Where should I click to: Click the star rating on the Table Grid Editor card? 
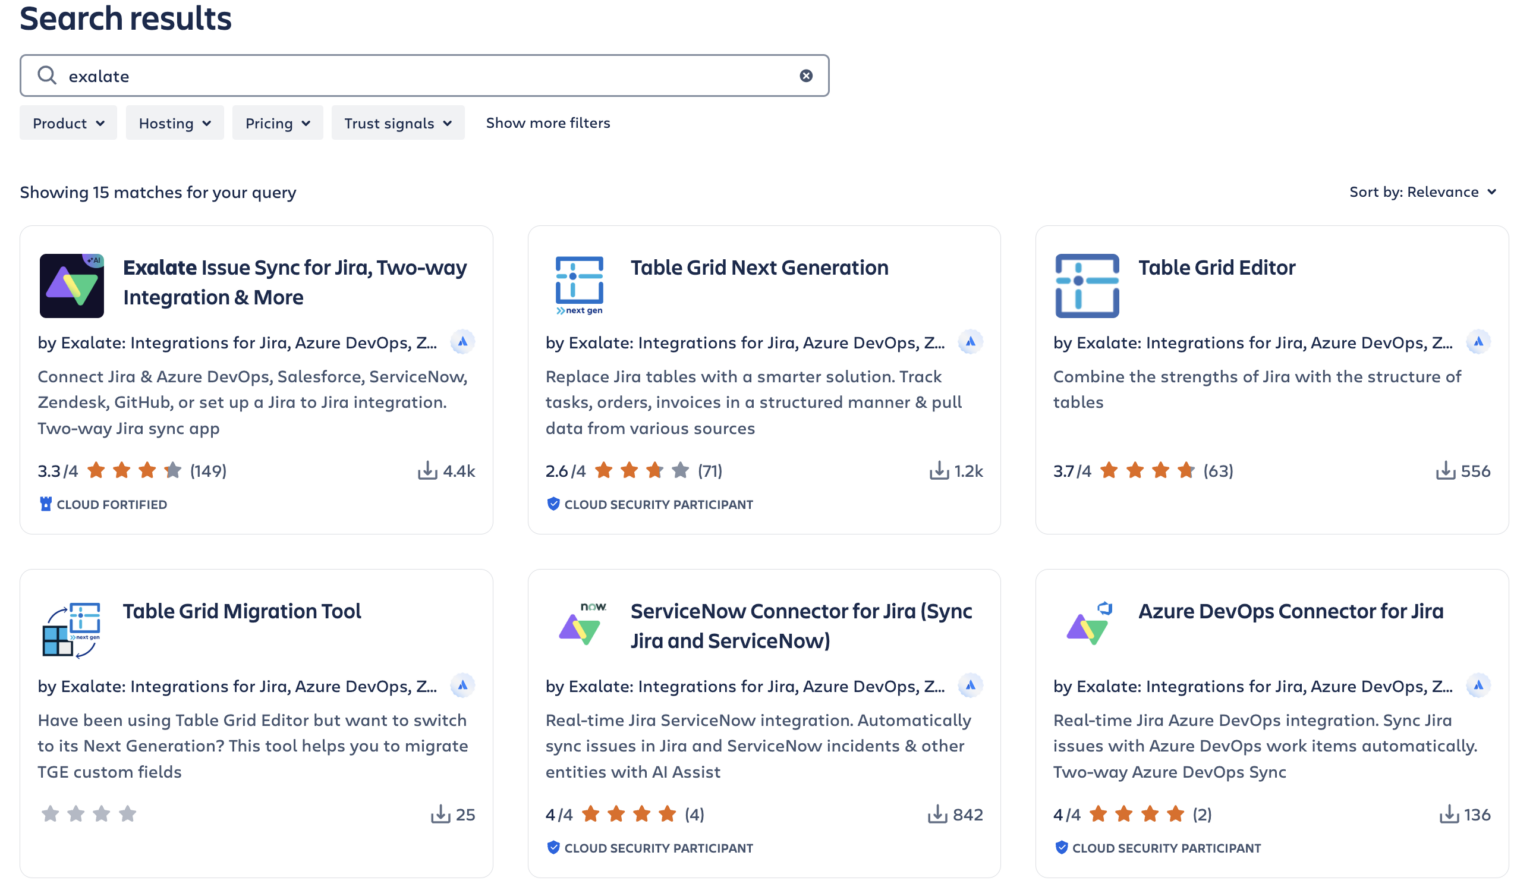click(1147, 471)
